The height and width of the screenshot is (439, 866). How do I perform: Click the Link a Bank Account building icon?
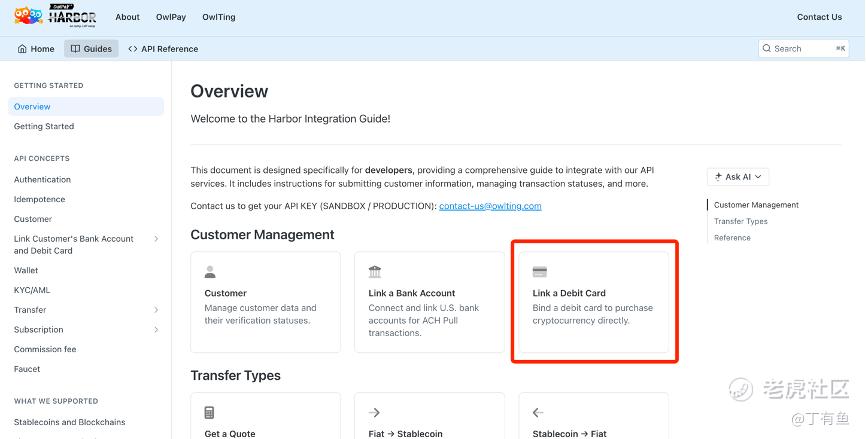point(375,272)
